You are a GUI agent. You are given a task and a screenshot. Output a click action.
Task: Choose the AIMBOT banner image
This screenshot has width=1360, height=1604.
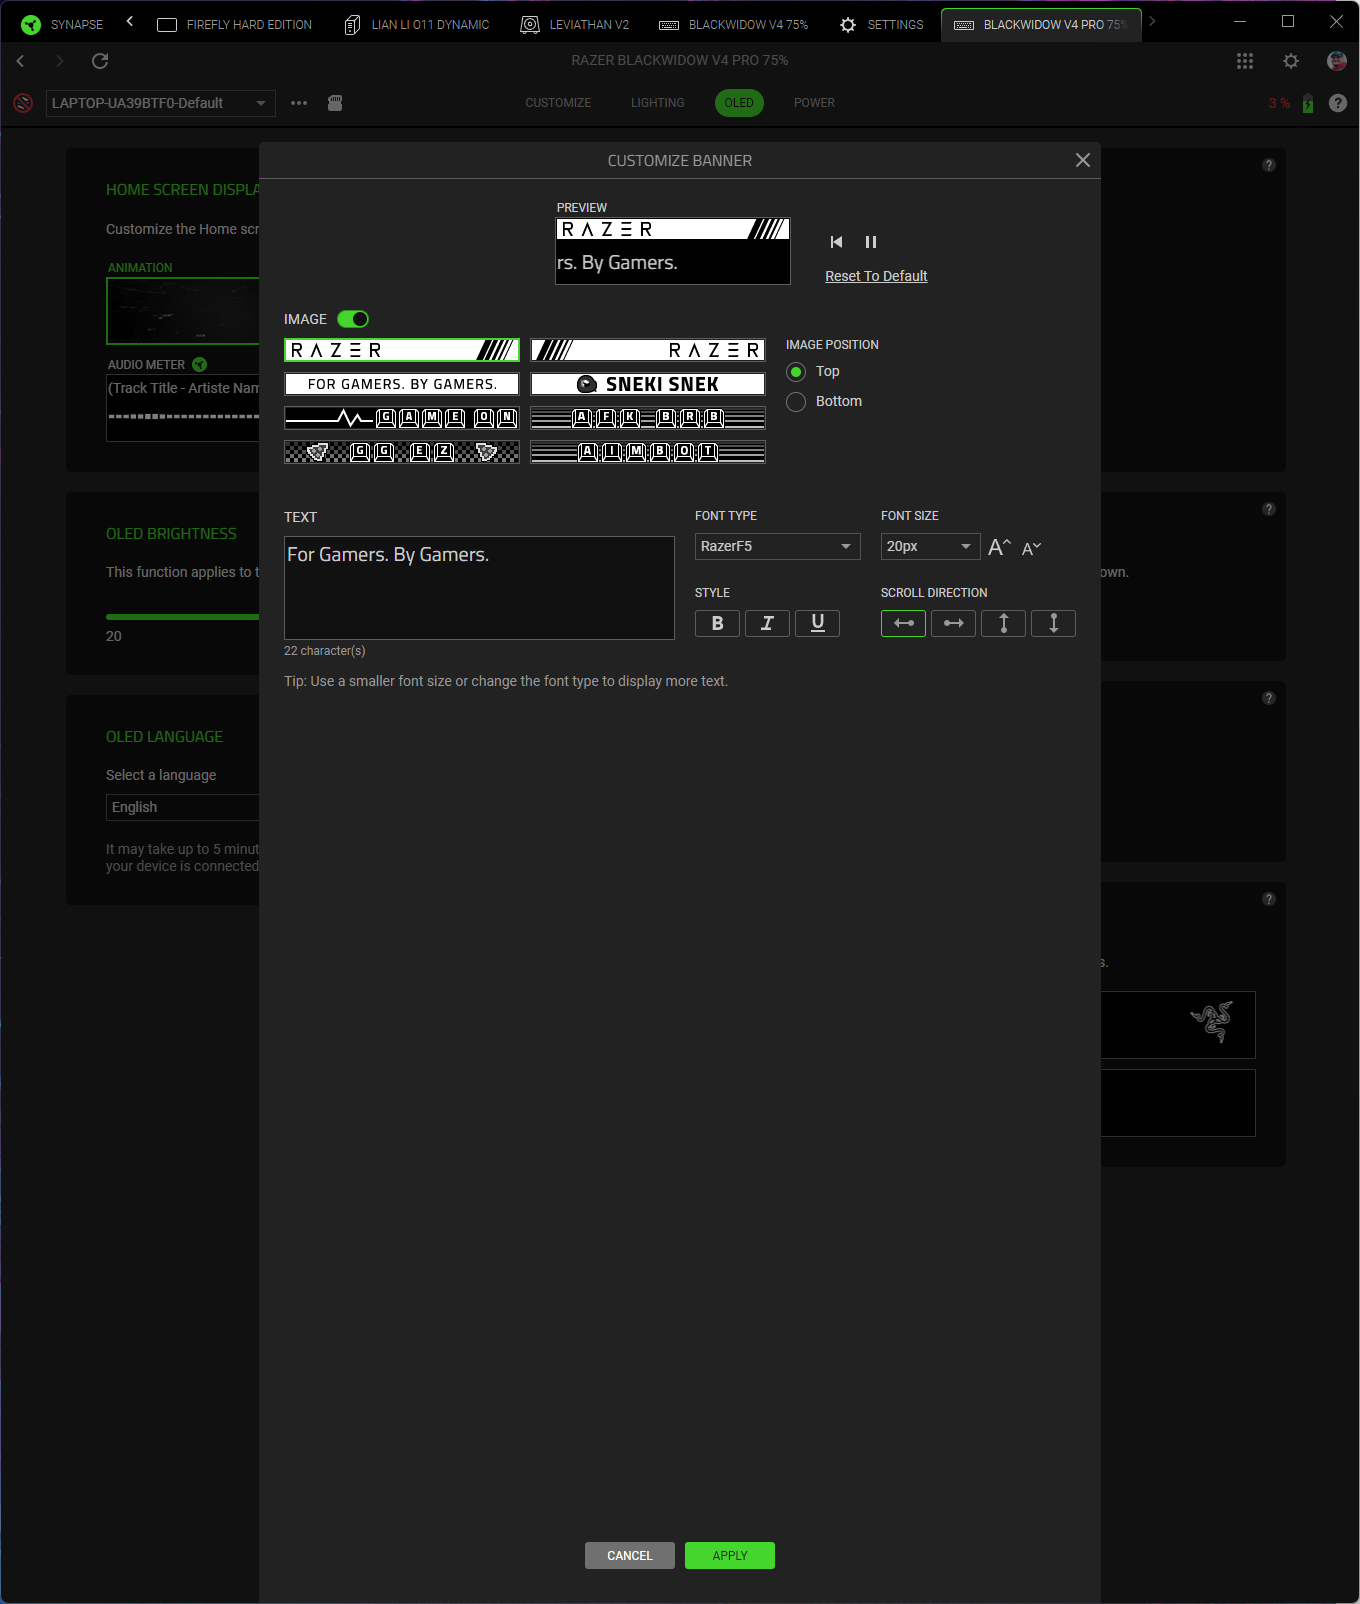(648, 452)
